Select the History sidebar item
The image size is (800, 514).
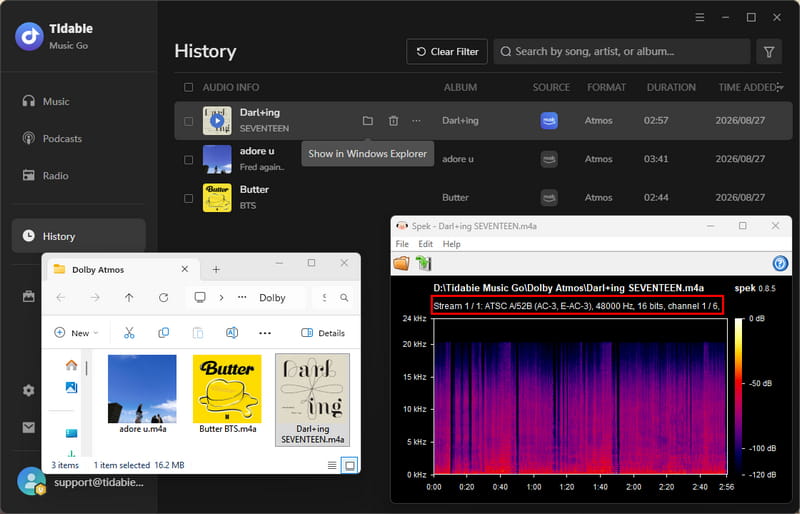(x=79, y=236)
